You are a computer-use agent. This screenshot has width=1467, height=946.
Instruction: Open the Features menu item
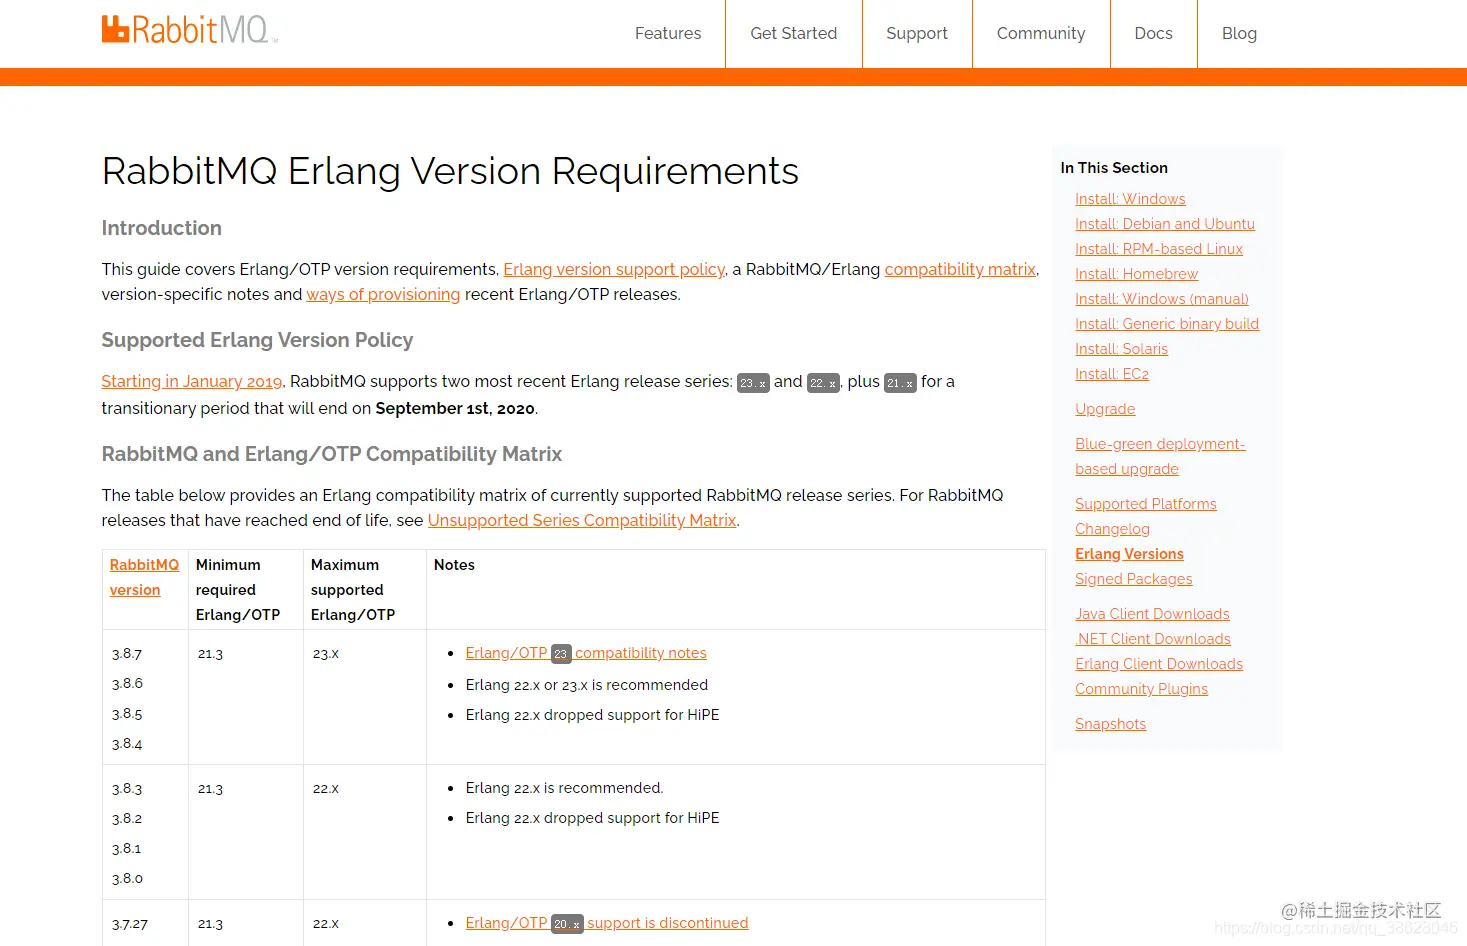668,33
